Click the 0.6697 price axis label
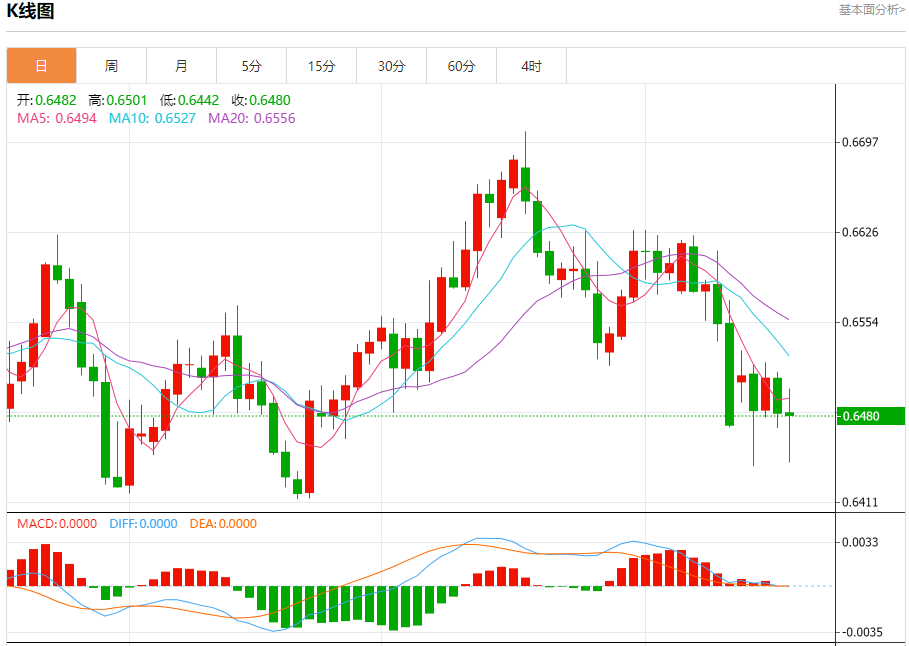The width and height of the screenshot is (909, 646). point(859,142)
